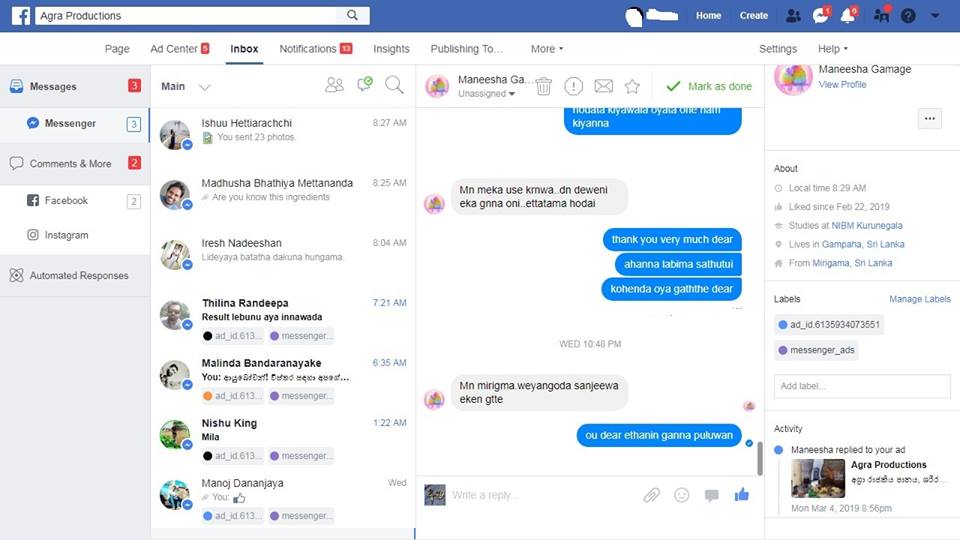Click the messenger_ads label in Labels panel
The height and width of the screenshot is (540, 960).
click(816, 350)
